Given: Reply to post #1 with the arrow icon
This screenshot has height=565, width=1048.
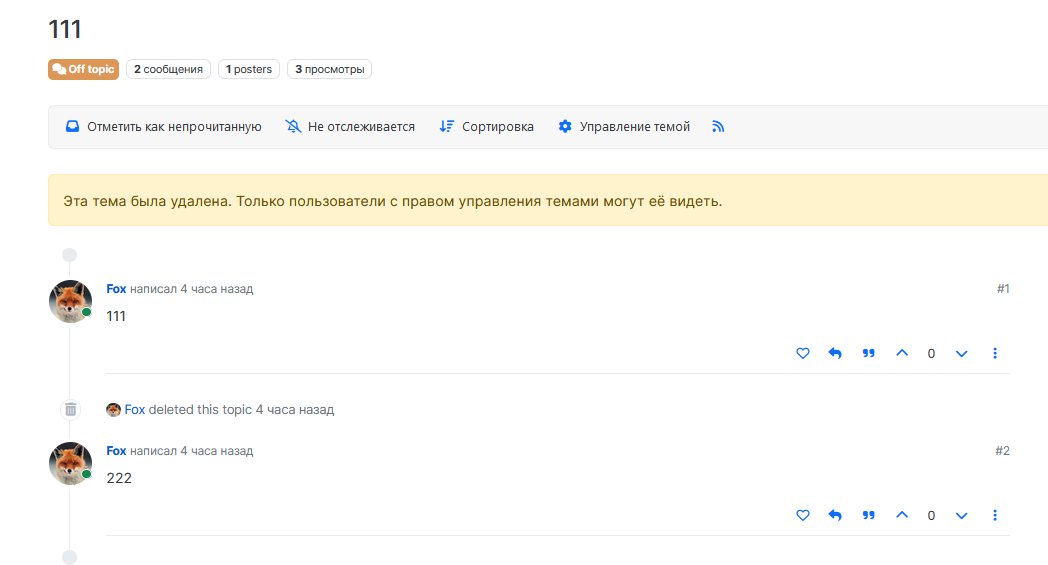Looking at the screenshot, I should 835,353.
